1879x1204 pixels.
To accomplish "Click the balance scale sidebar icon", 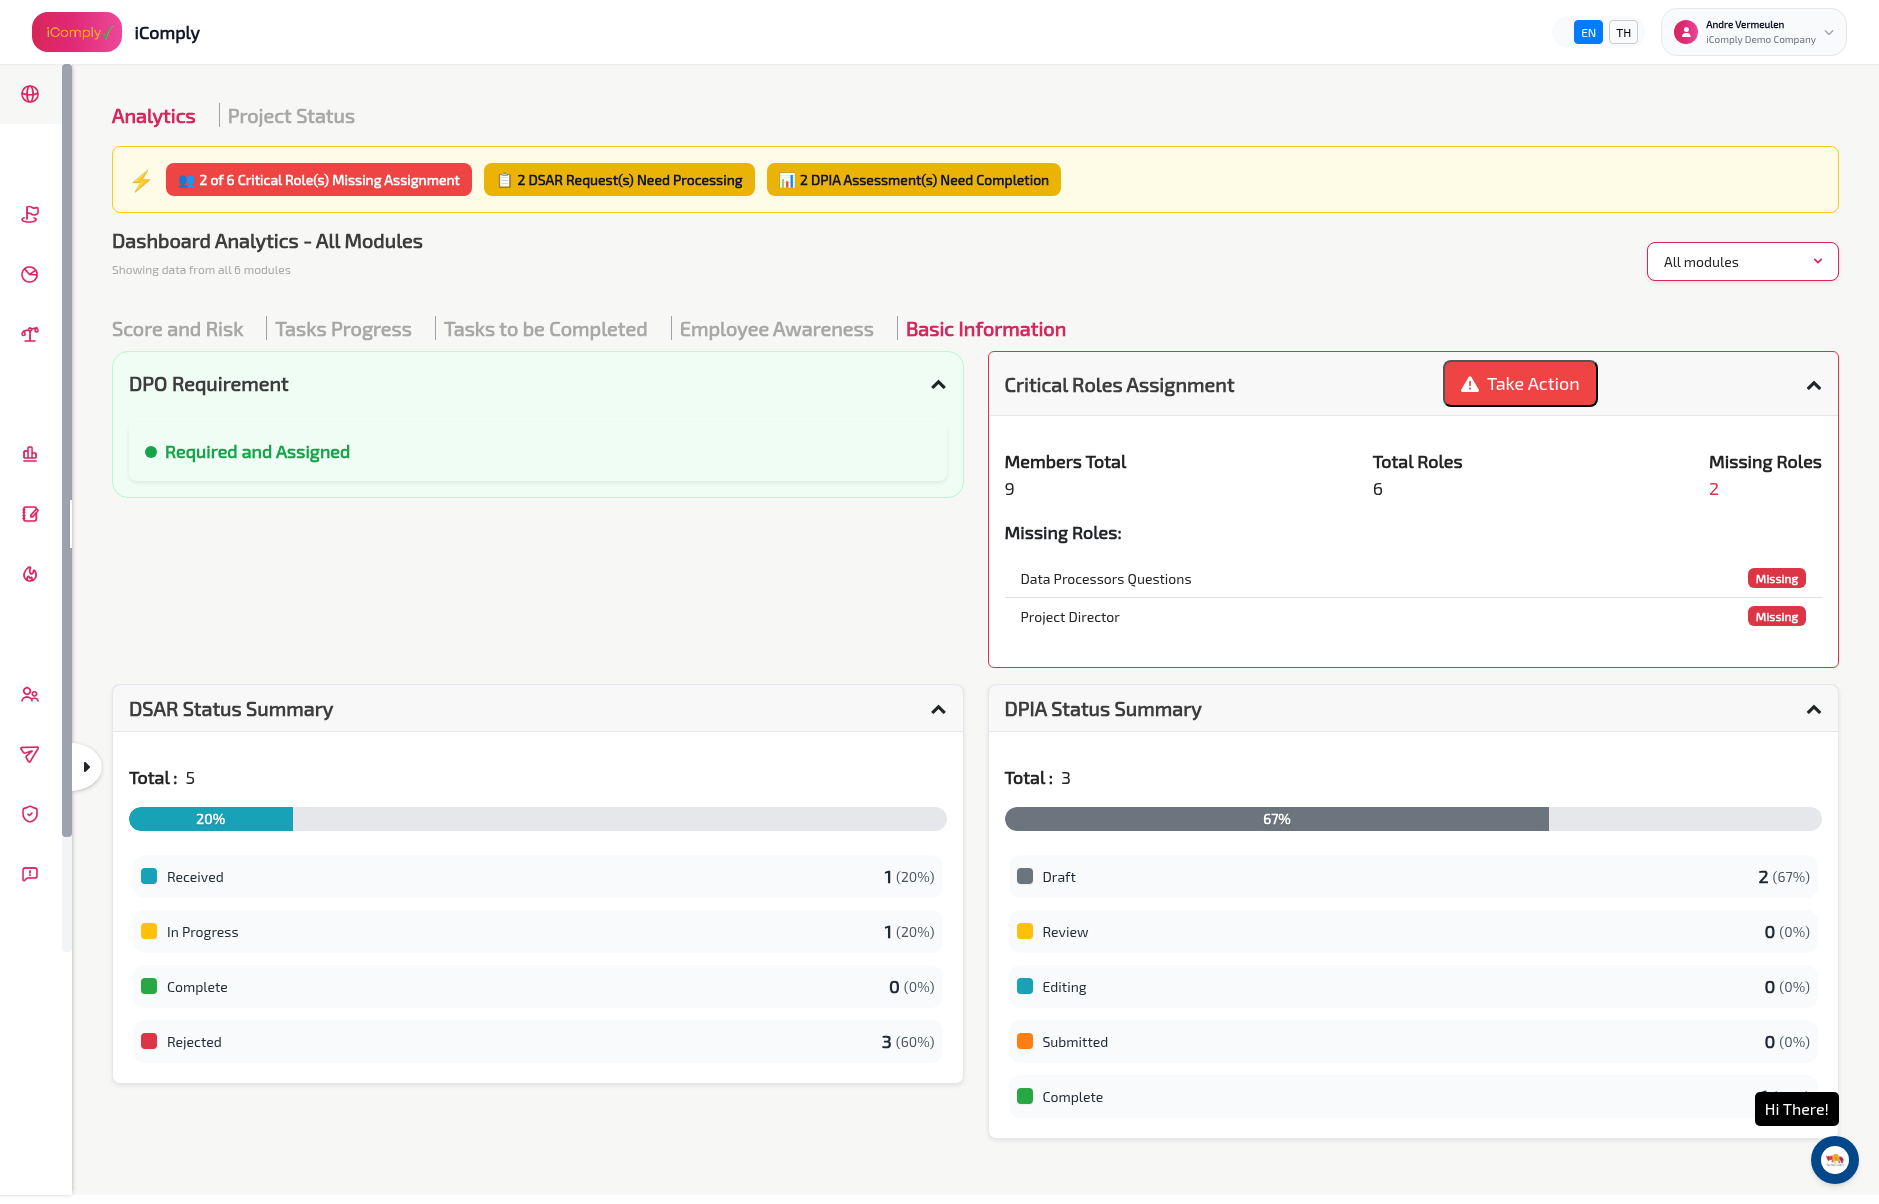I will tap(29, 334).
